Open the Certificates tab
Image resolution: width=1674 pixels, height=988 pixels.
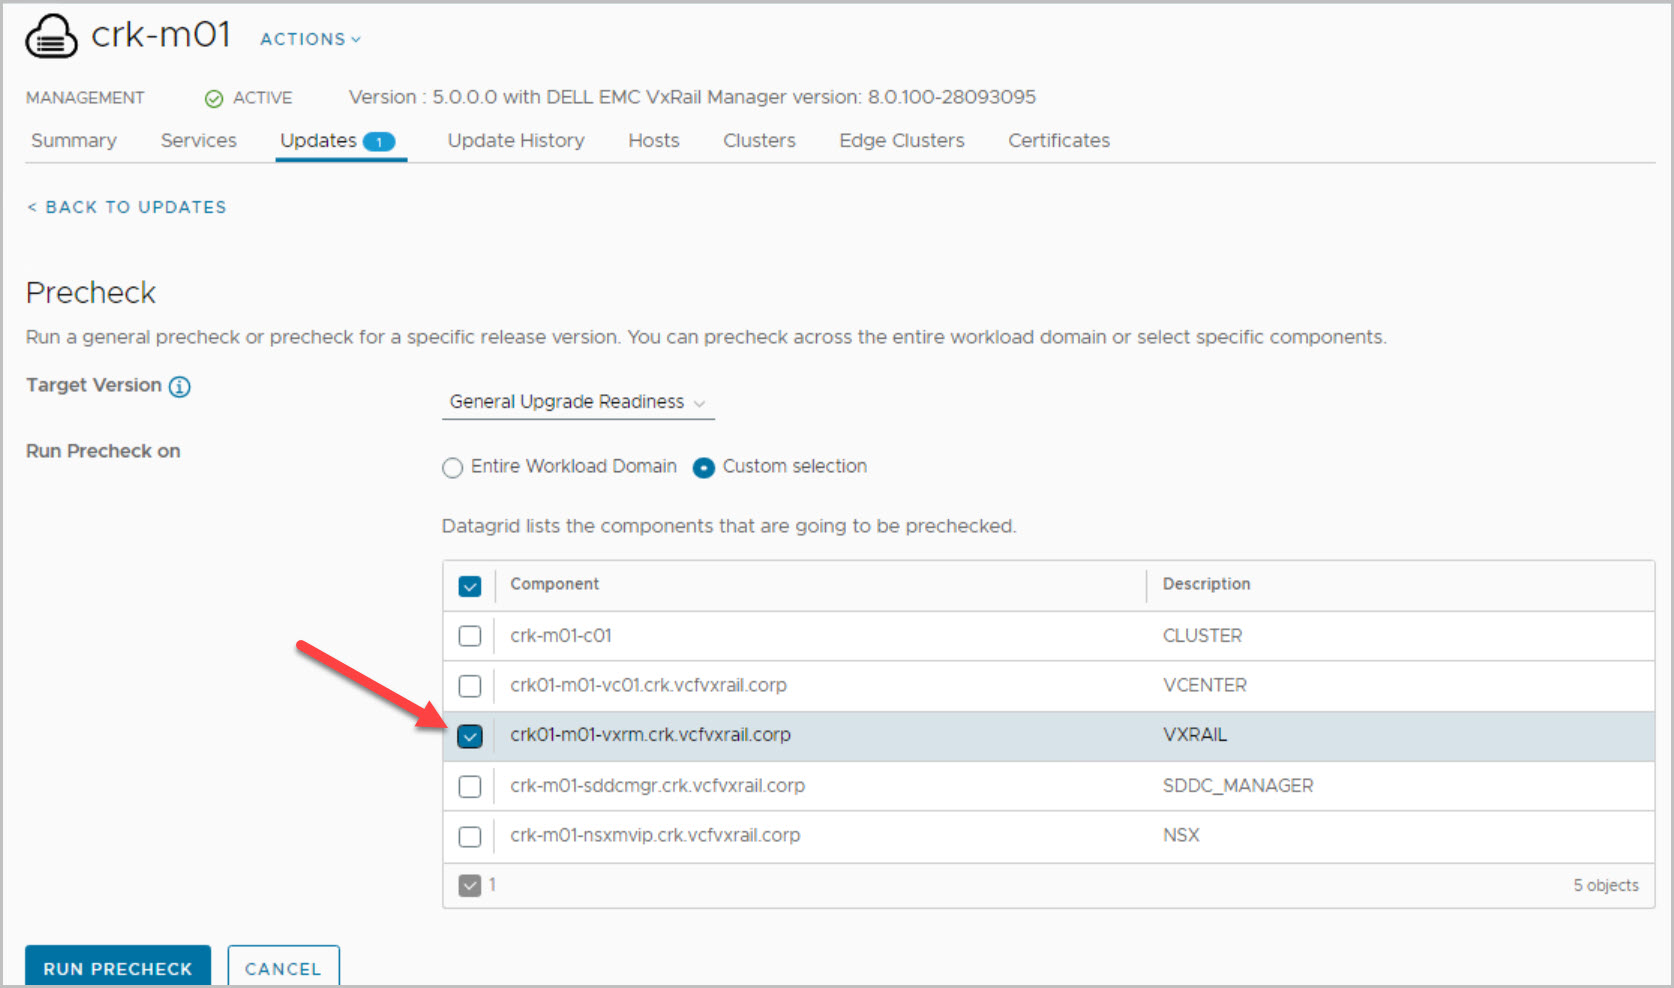pos(1058,141)
